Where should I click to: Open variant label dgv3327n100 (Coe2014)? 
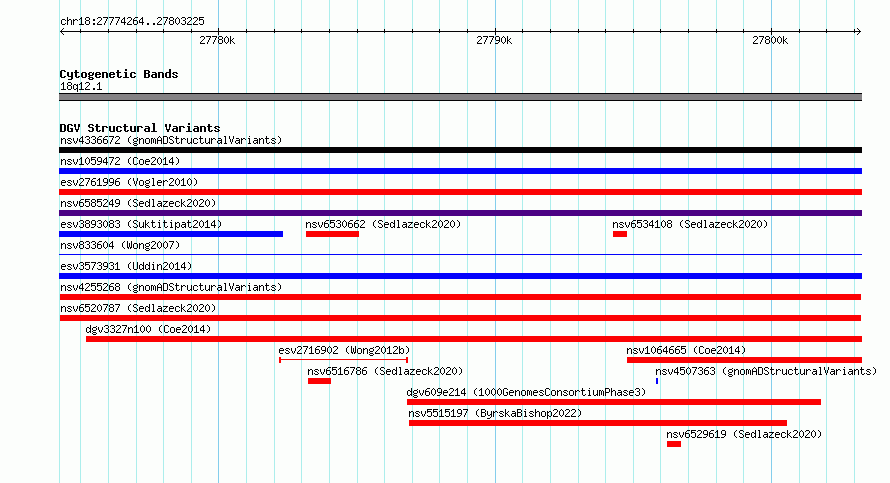[x=148, y=329]
